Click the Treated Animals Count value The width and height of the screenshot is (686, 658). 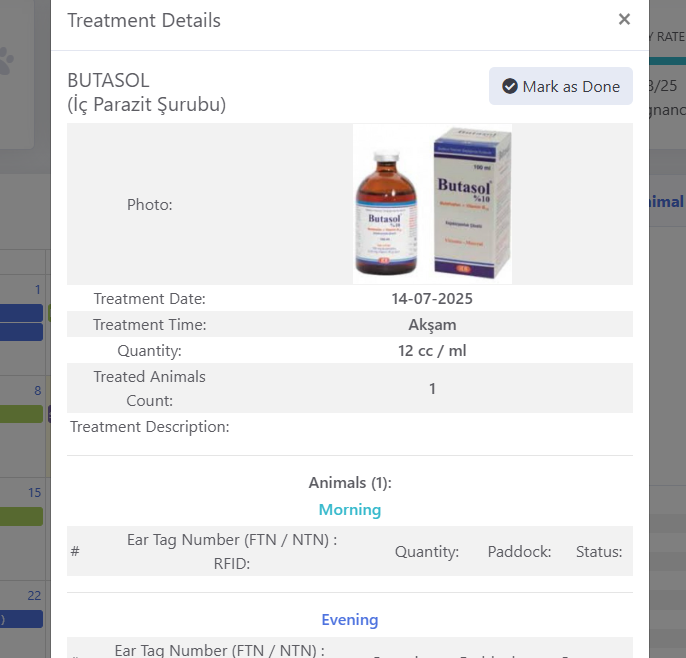[x=432, y=388]
